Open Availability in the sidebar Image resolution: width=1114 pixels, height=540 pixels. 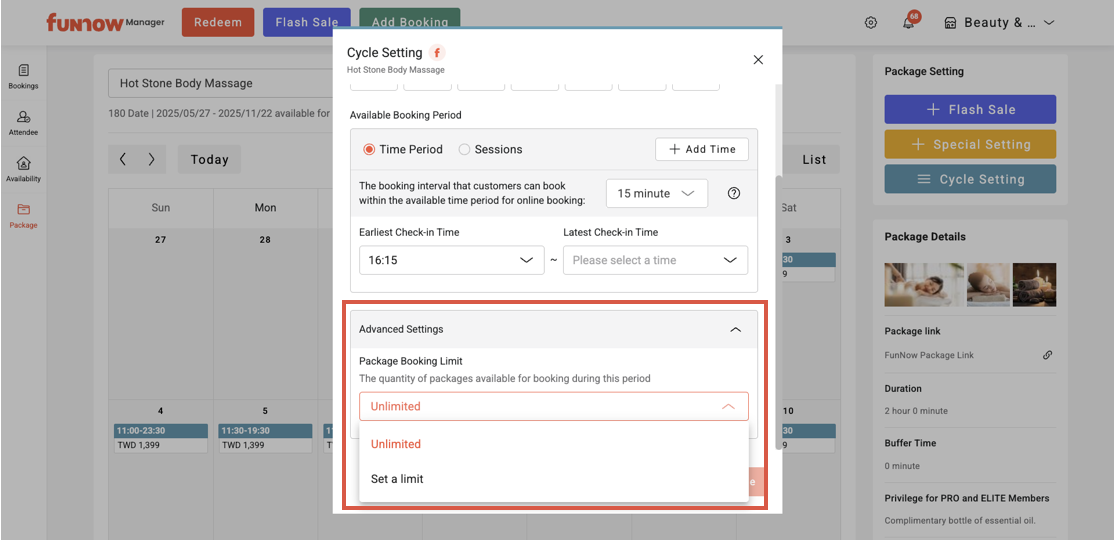pyautogui.click(x=23, y=169)
